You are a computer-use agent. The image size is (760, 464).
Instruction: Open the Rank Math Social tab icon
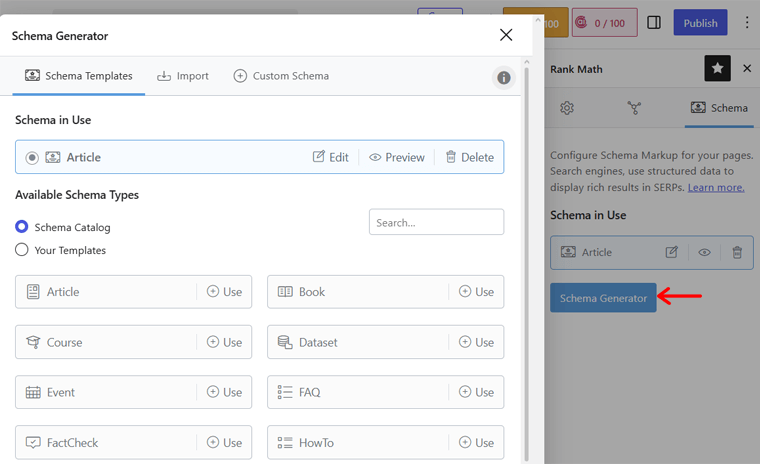click(634, 108)
